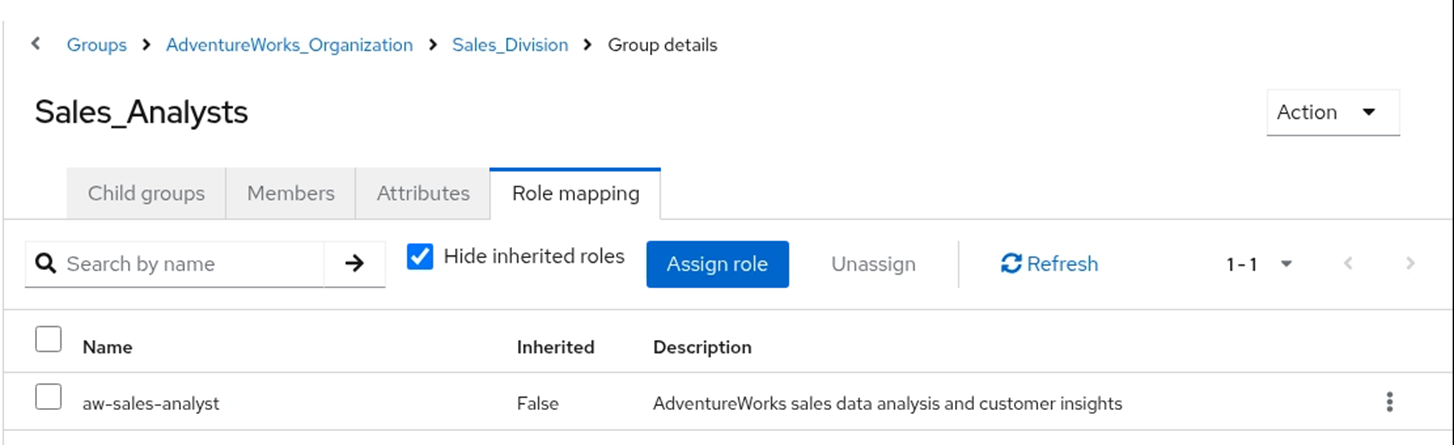The height and width of the screenshot is (445, 1454).
Task: Open the Members tab
Action: click(290, 194)
